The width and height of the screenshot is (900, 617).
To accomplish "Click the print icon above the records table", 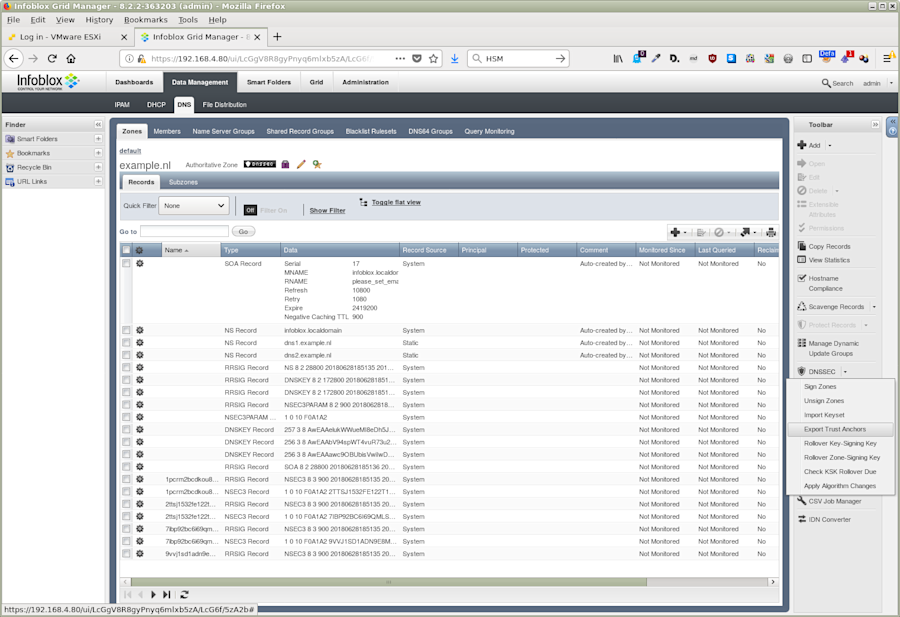I will pos(771,232).
